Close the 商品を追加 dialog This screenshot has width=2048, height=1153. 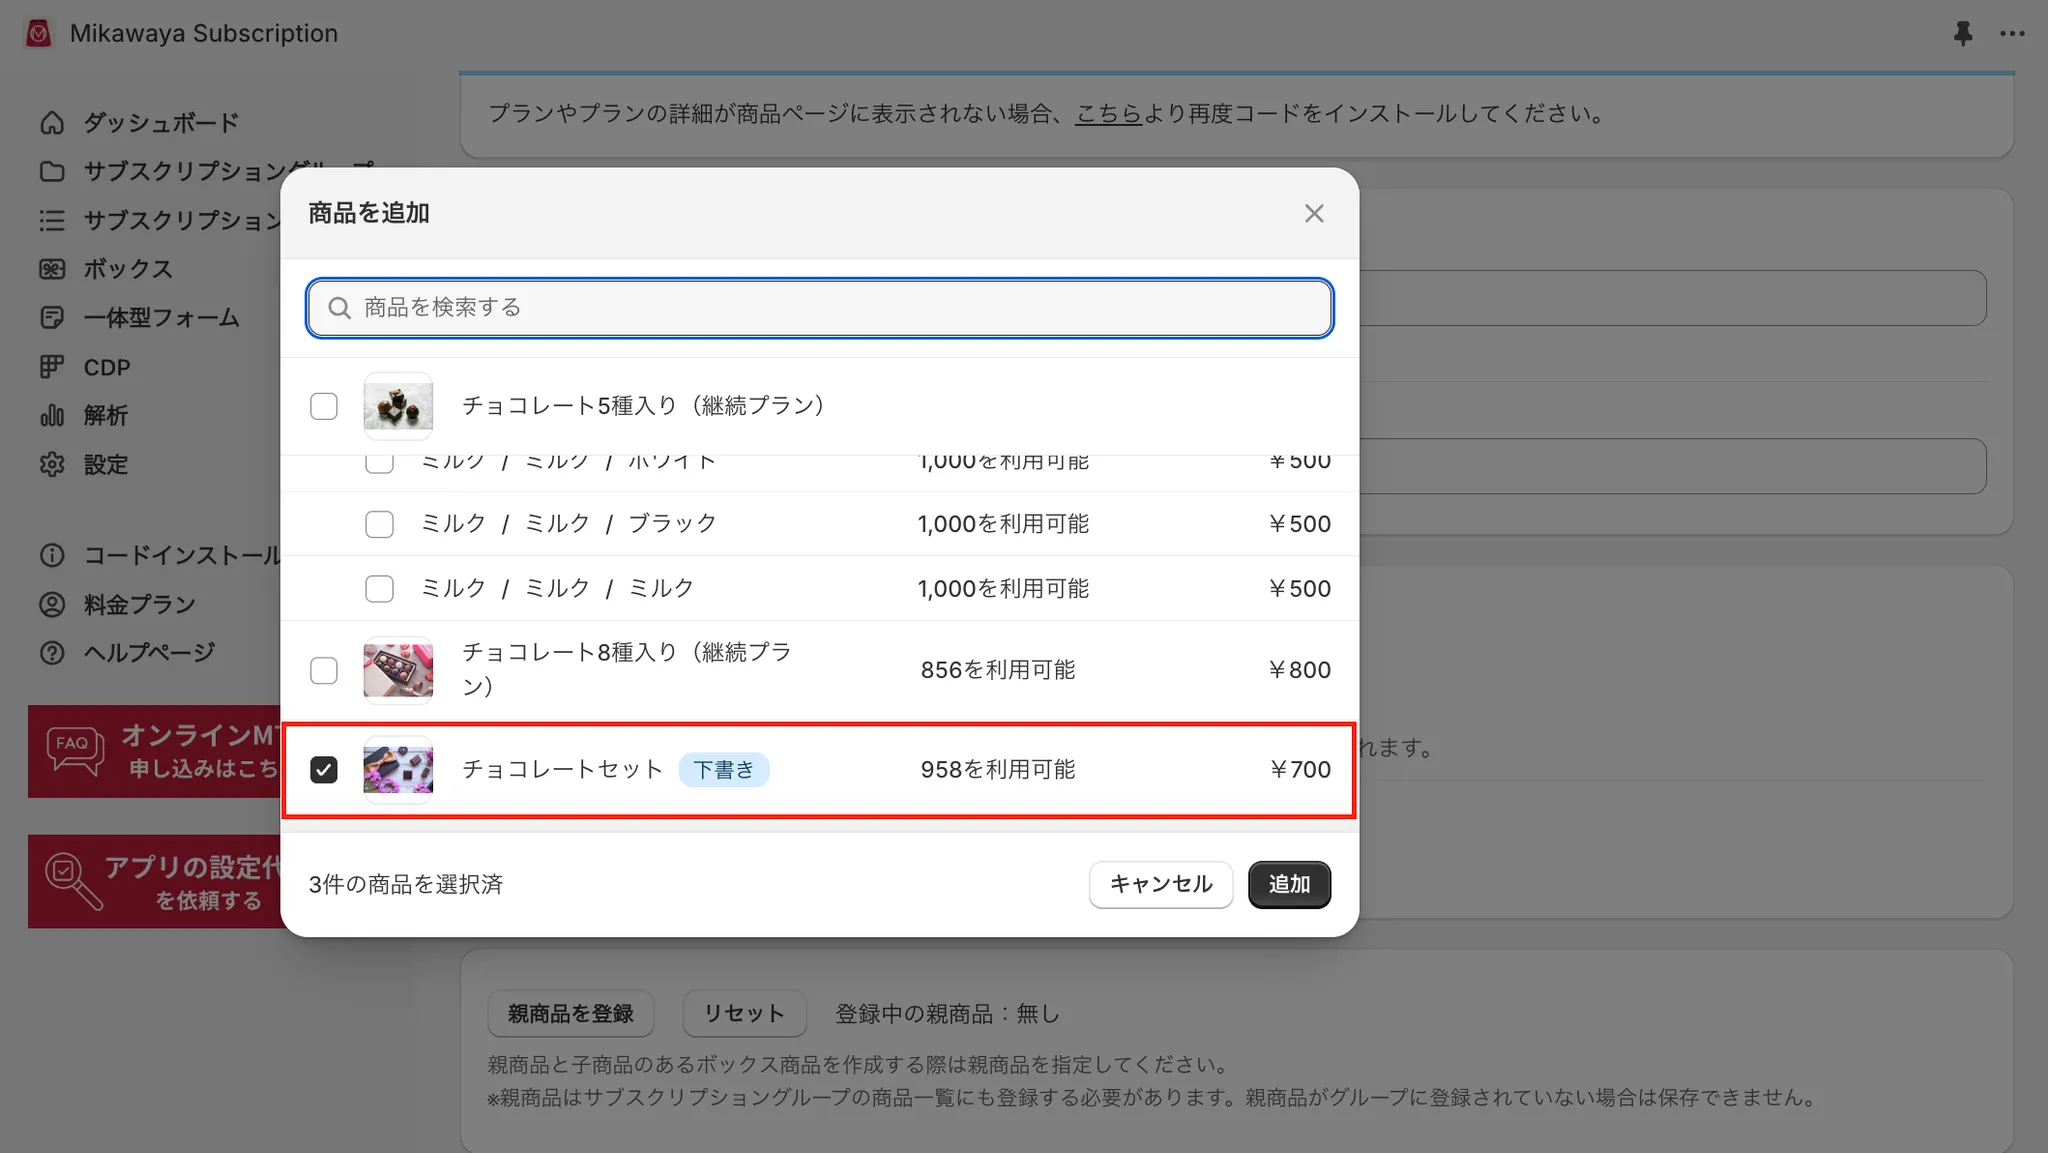point(1313,214)
